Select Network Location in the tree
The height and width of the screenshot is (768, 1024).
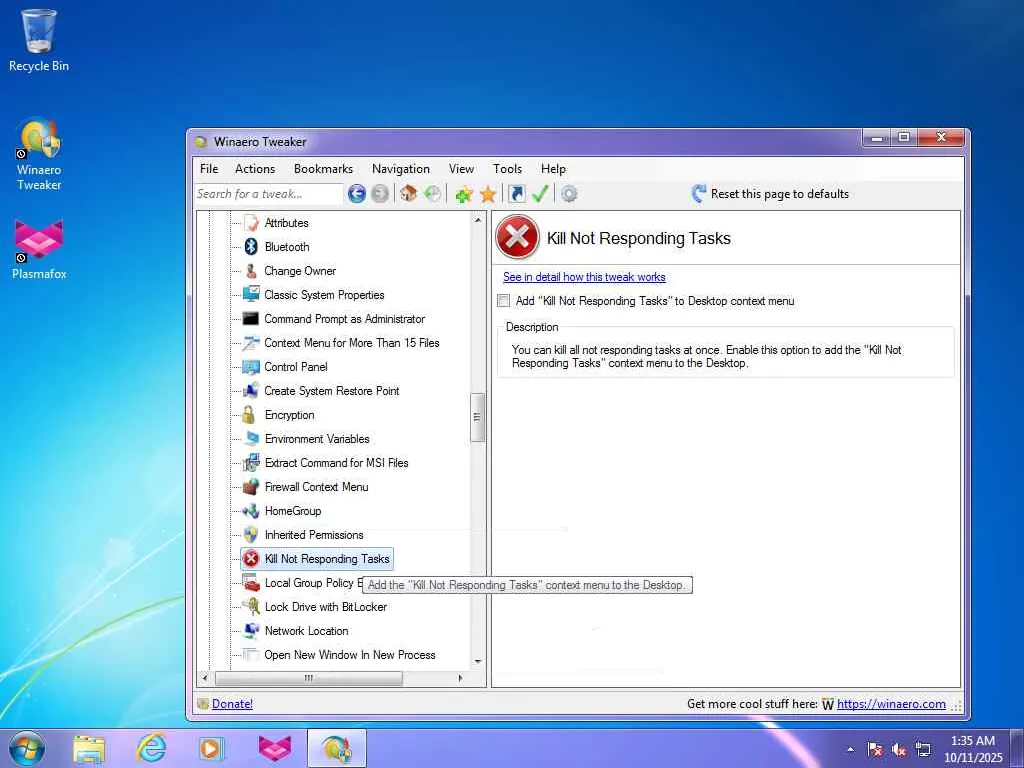point(306,631)
